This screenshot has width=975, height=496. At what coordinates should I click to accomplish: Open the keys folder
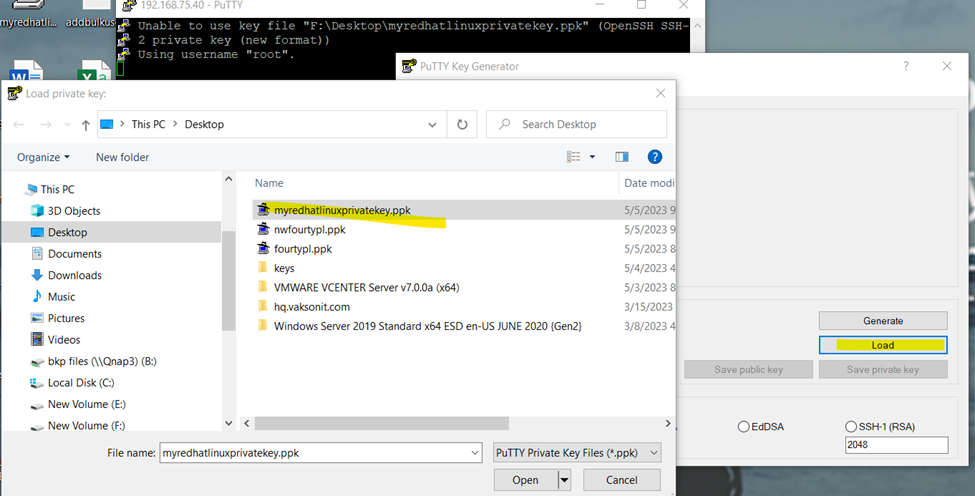point(283,268)
